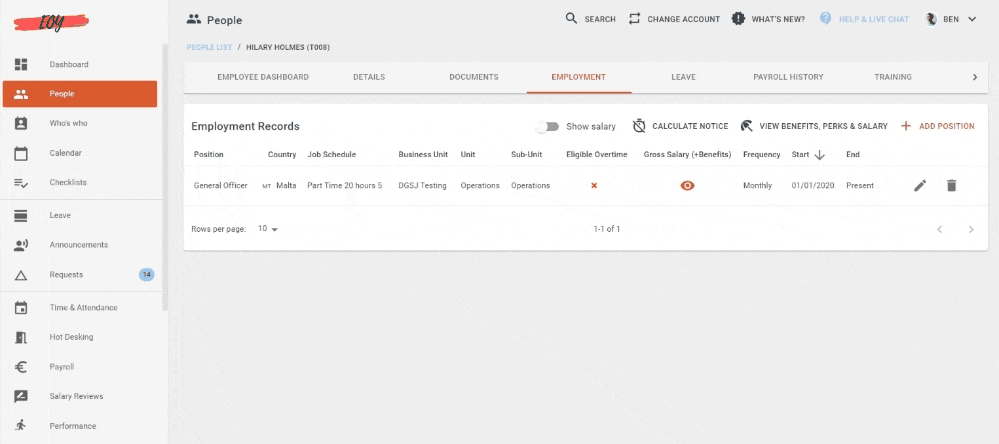
Task: Go back via People List breadcrumb link
Action: [209, 47]
